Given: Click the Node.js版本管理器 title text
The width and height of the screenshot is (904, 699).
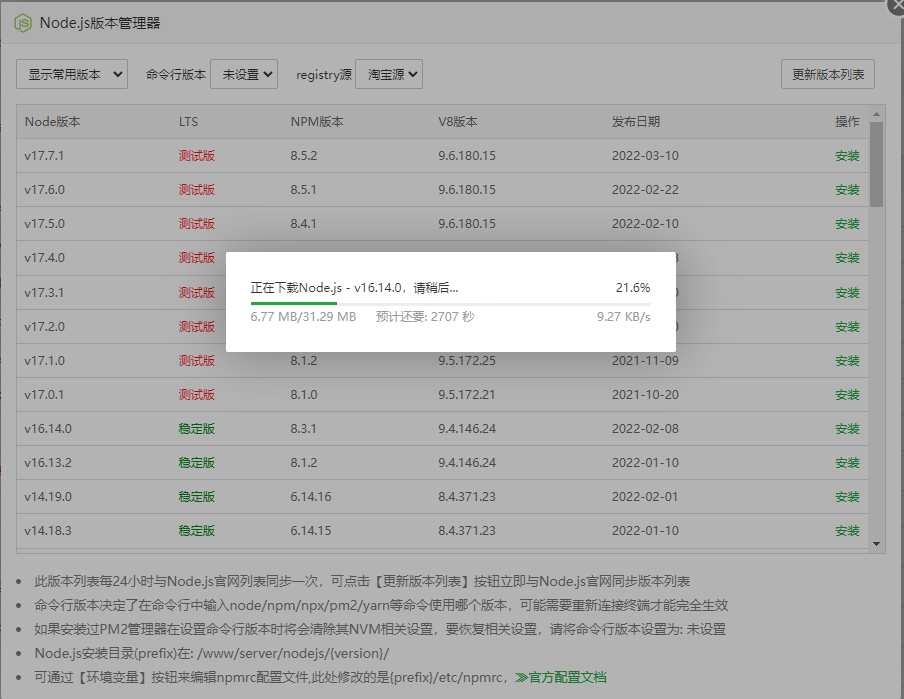Looking at the screenshot, I should pyautogui.click(x=100, y=23).
